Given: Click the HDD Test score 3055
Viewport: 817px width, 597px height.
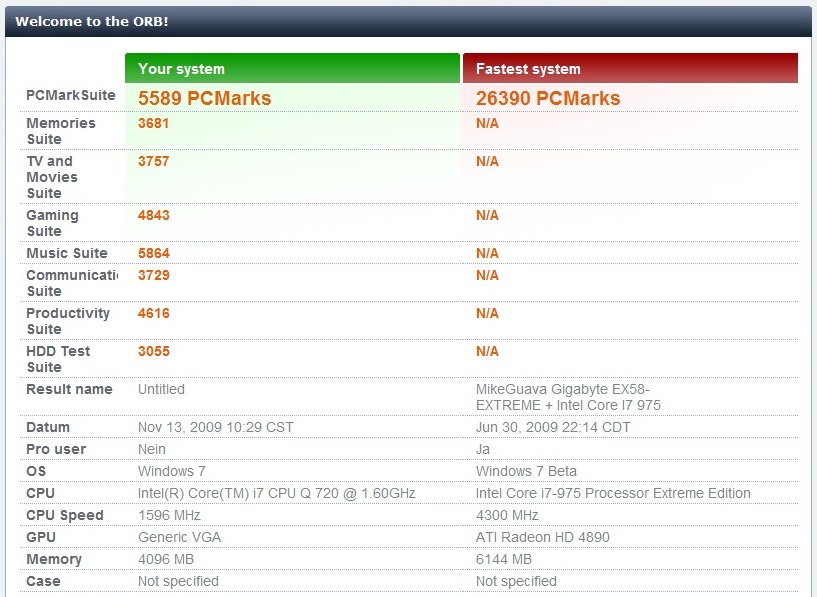Looking at the screenshot, I should pyautogui.click(x=153, y=351).
